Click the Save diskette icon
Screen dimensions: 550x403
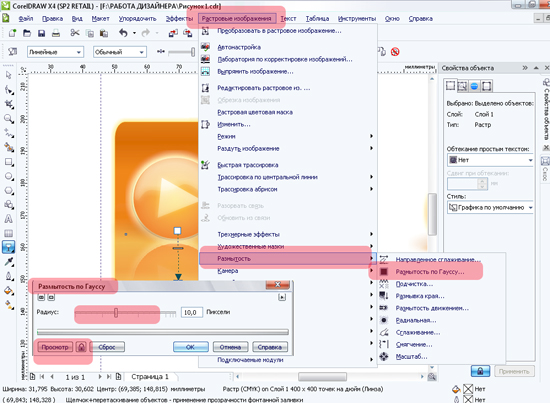pyautogui.click(x=41, y=33)
